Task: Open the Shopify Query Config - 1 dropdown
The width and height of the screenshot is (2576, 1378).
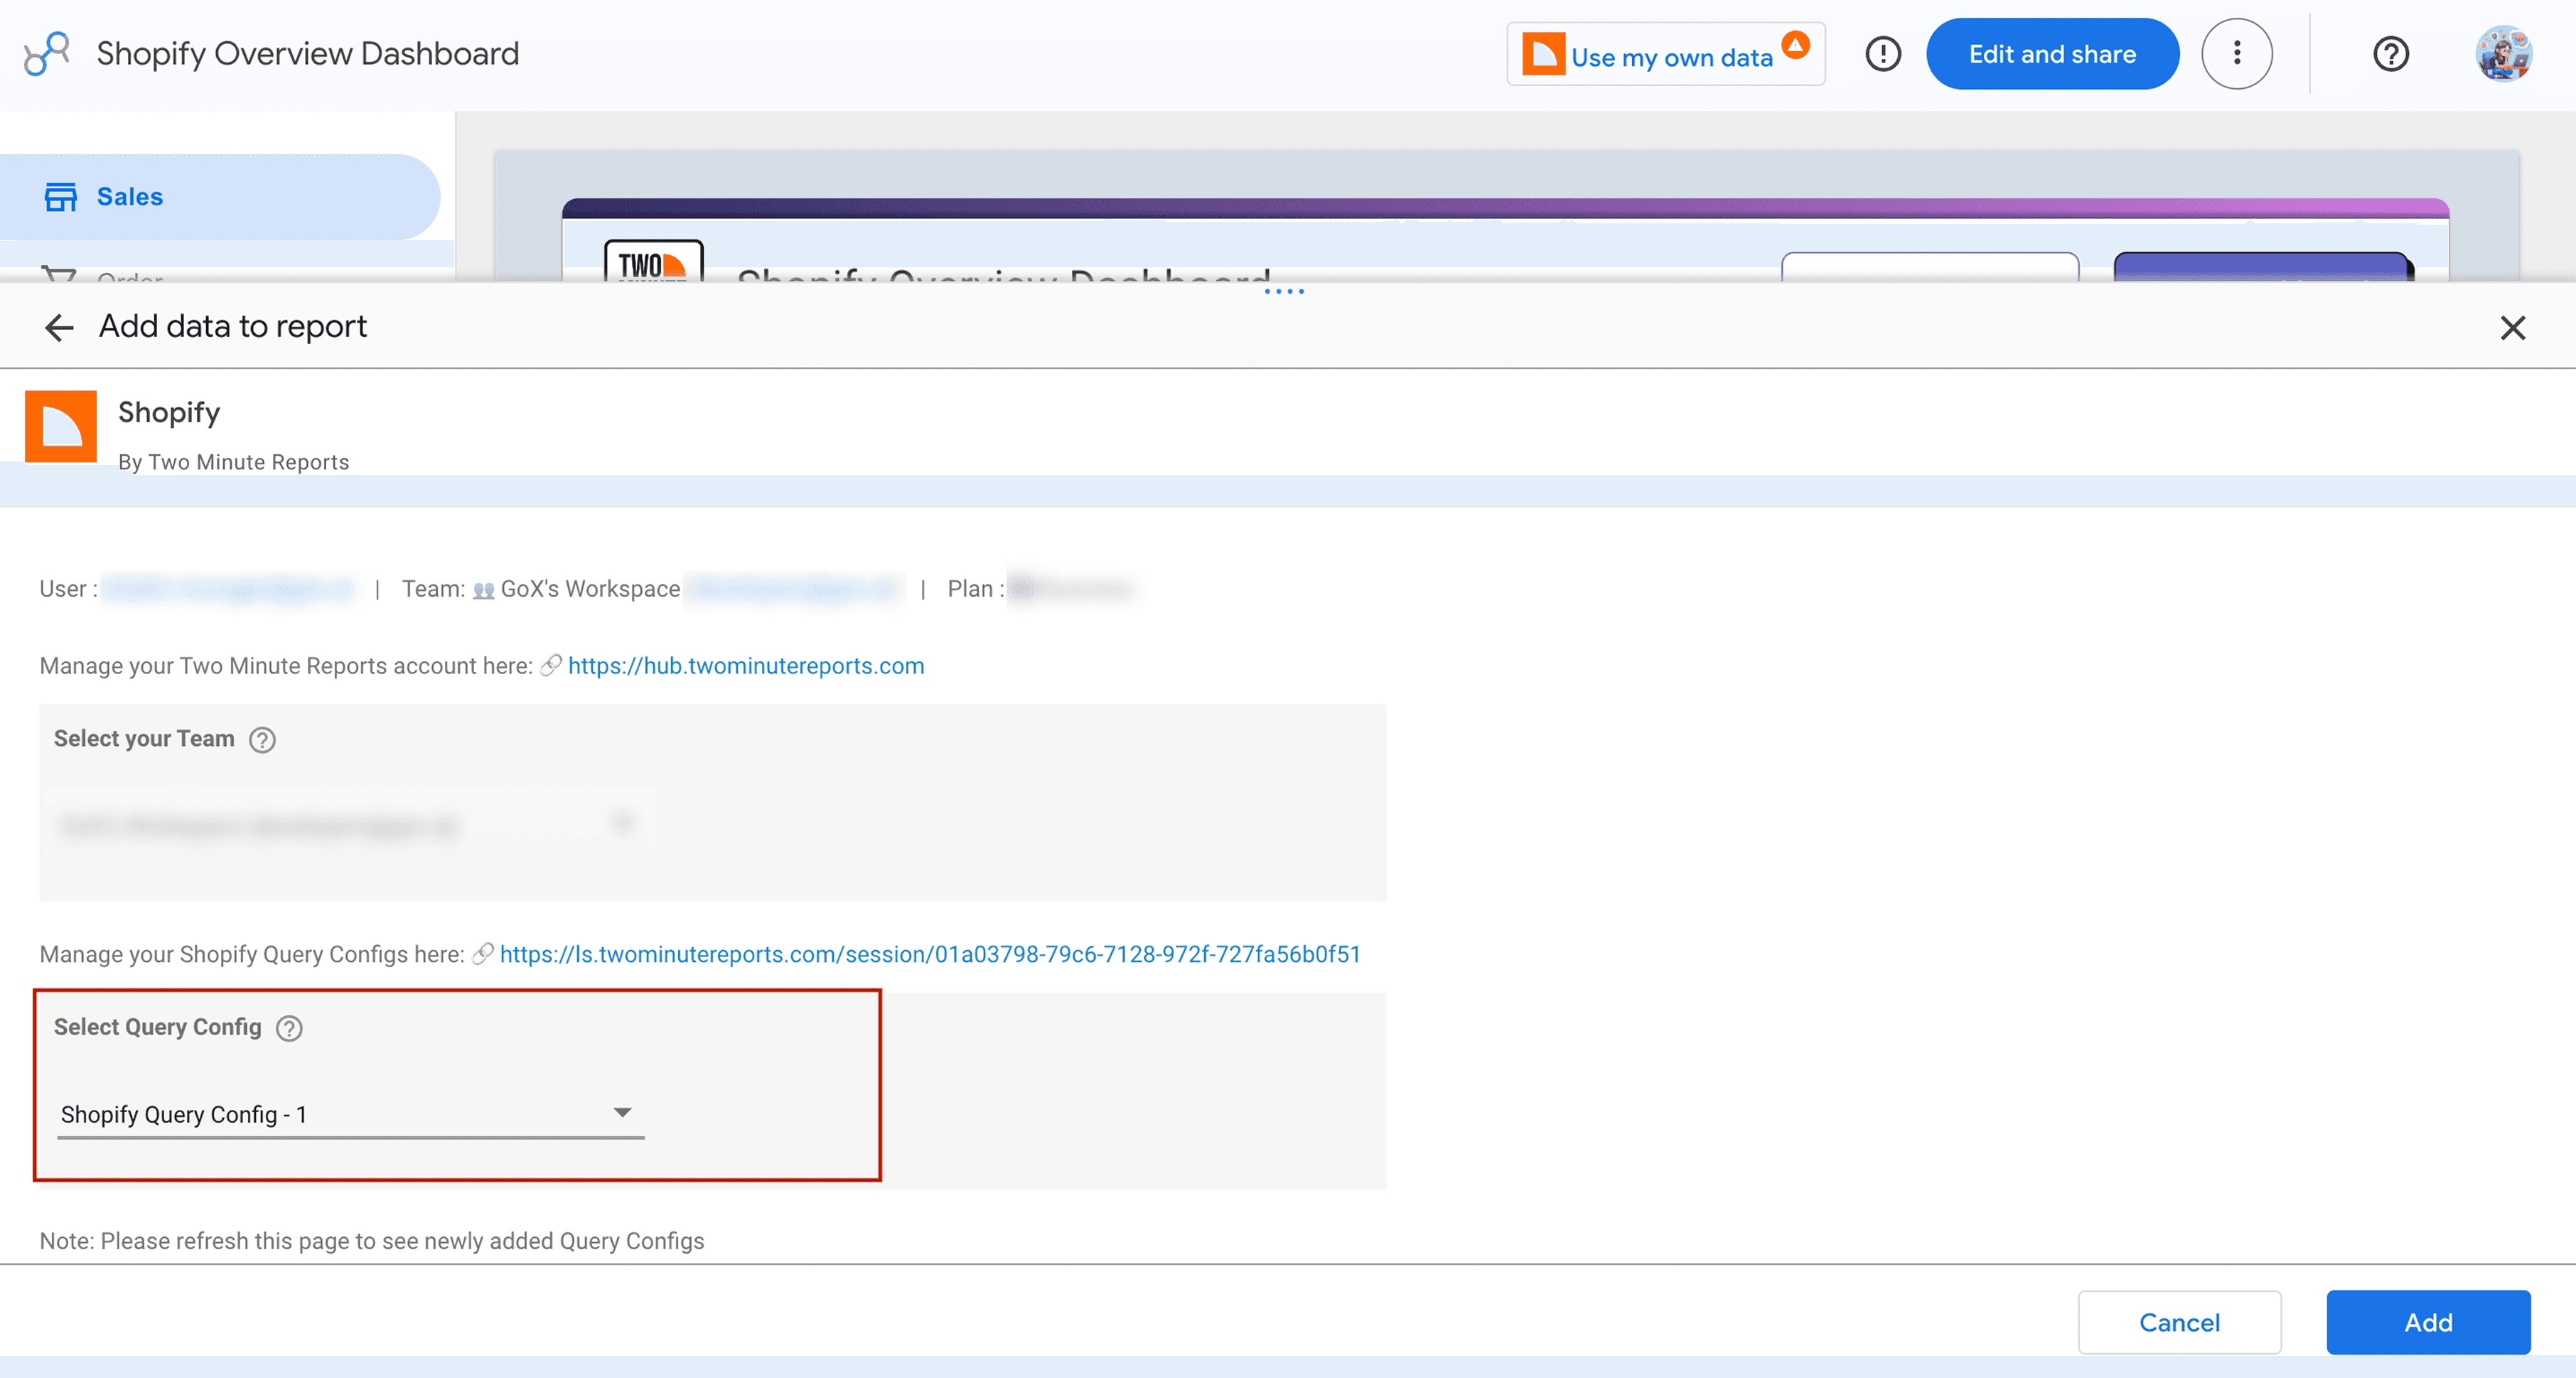Action: pos(350,1114)
